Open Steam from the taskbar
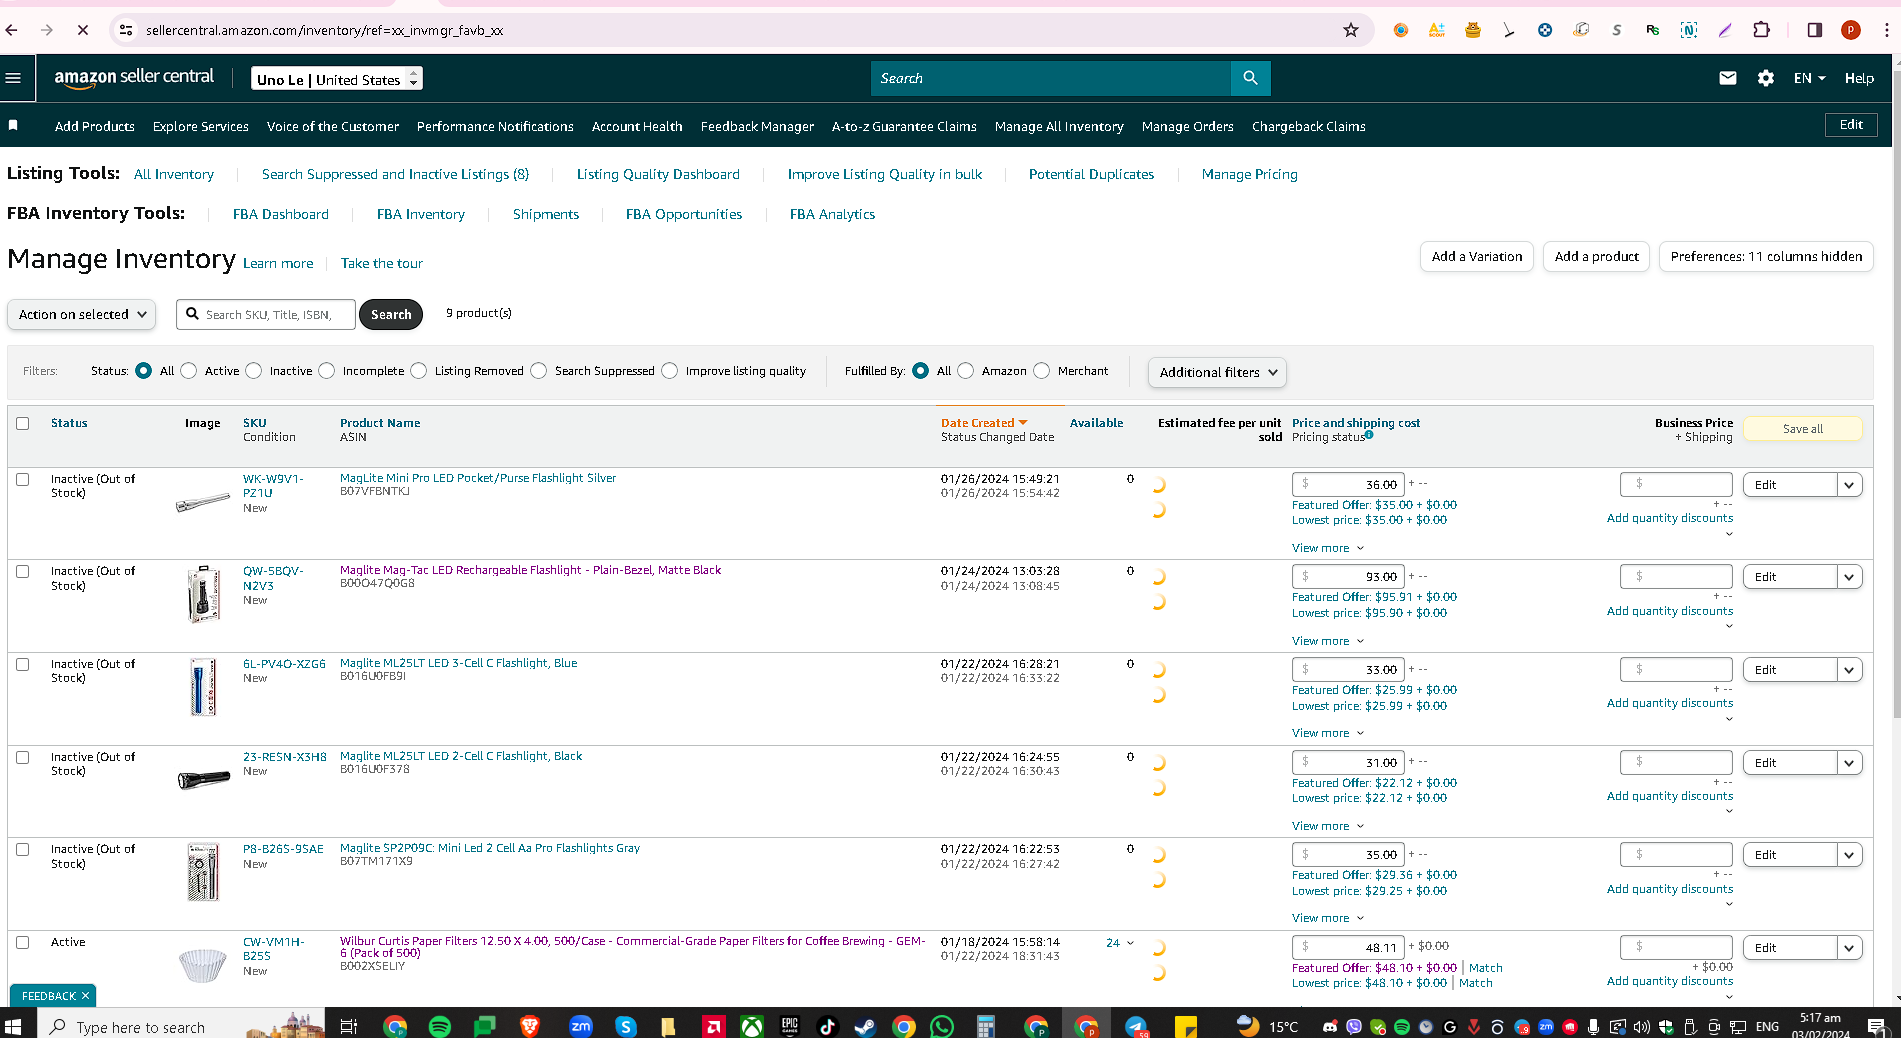Image resolution: width=1901 pixels, height=1038 pixels. pos(865,1026)
